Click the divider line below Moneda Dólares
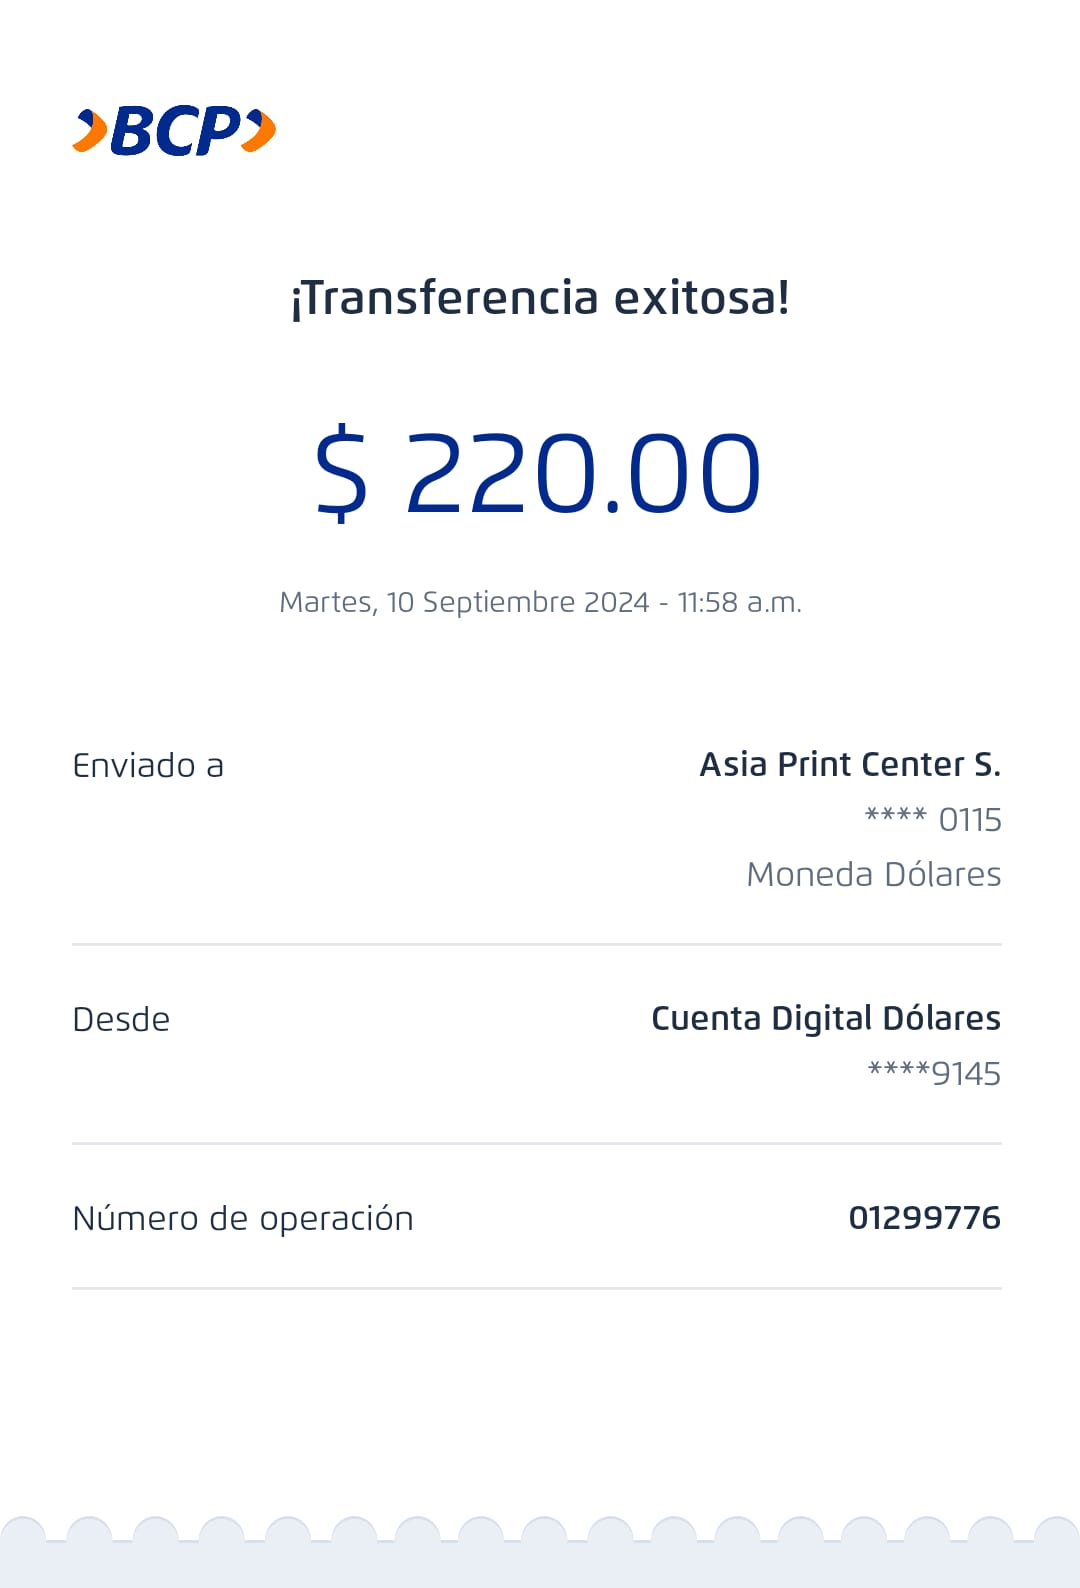The height and width of the screenshot is (1588, 1080). point(537,944)
